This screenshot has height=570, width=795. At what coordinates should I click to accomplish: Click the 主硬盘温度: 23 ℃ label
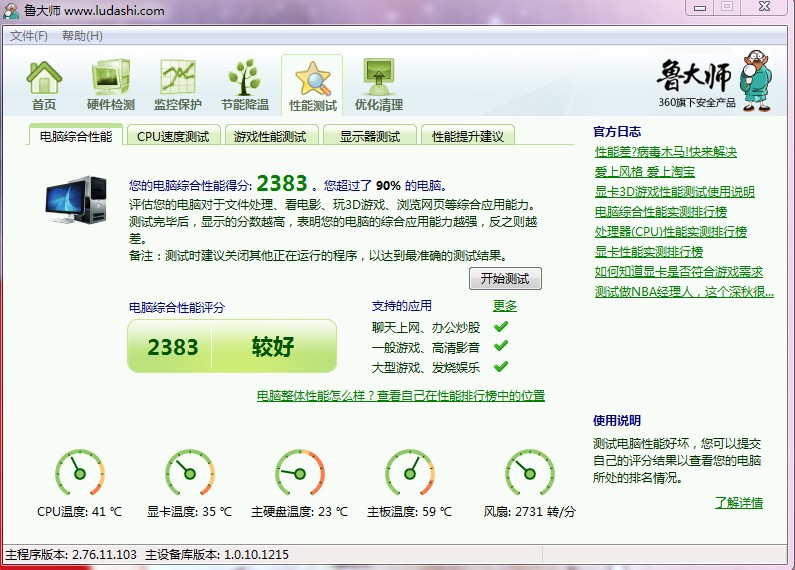299,511
